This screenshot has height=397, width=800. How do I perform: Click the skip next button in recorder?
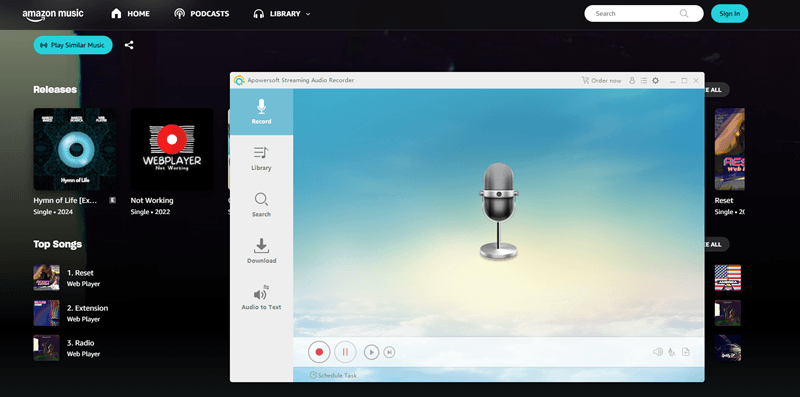(389, 352)
